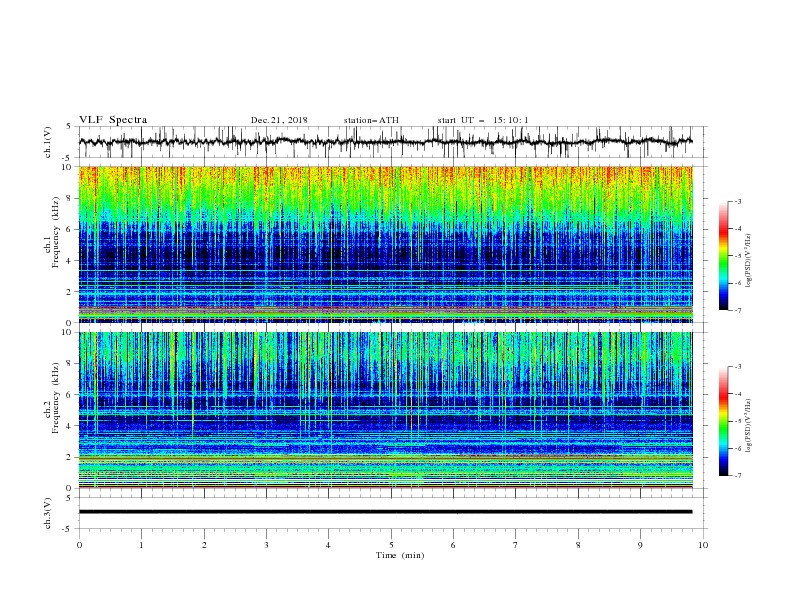The height and width of the screenshot is (612, 792).
Task: Click the ch.1 spectrogram "8" kHz tick label
Action: [71, 198]
